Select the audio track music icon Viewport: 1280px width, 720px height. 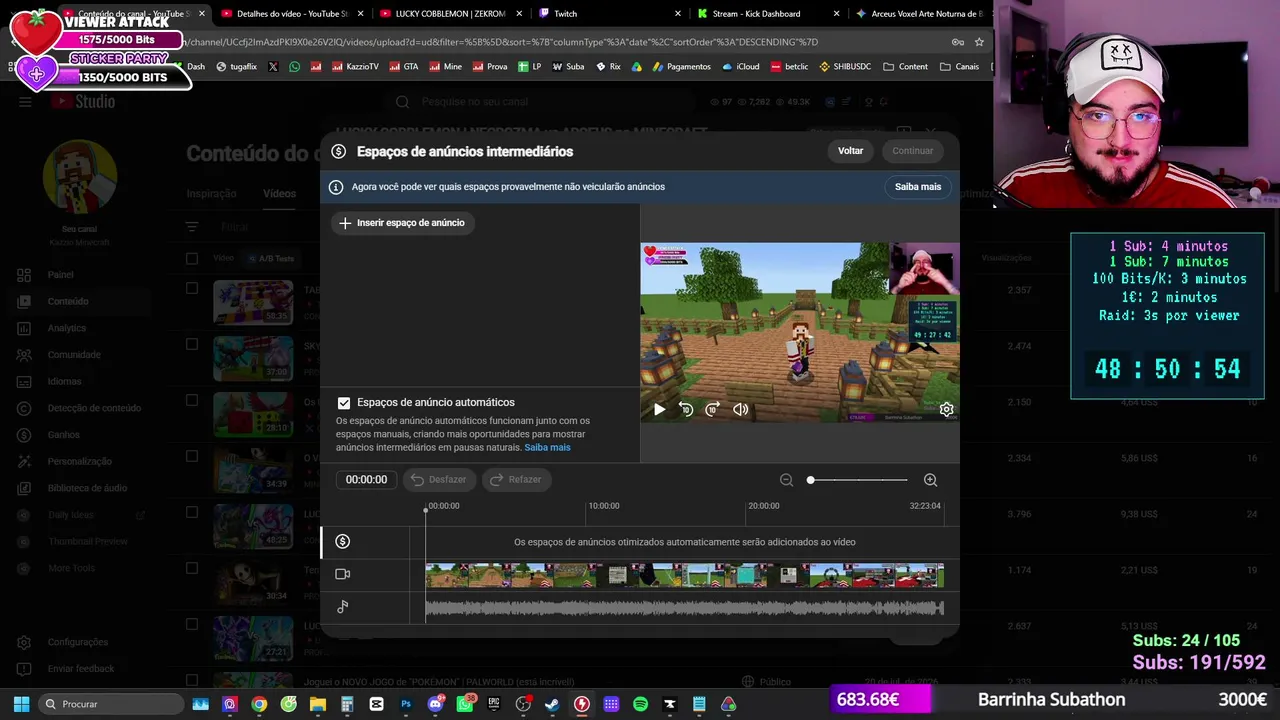pyautogui.click(x=343, y=607)
